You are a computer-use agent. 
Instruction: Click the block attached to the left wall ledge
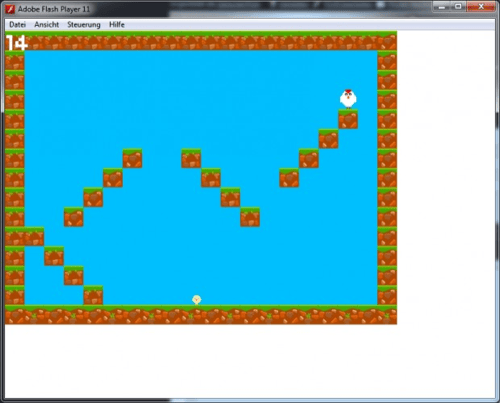tap(34, 236)
